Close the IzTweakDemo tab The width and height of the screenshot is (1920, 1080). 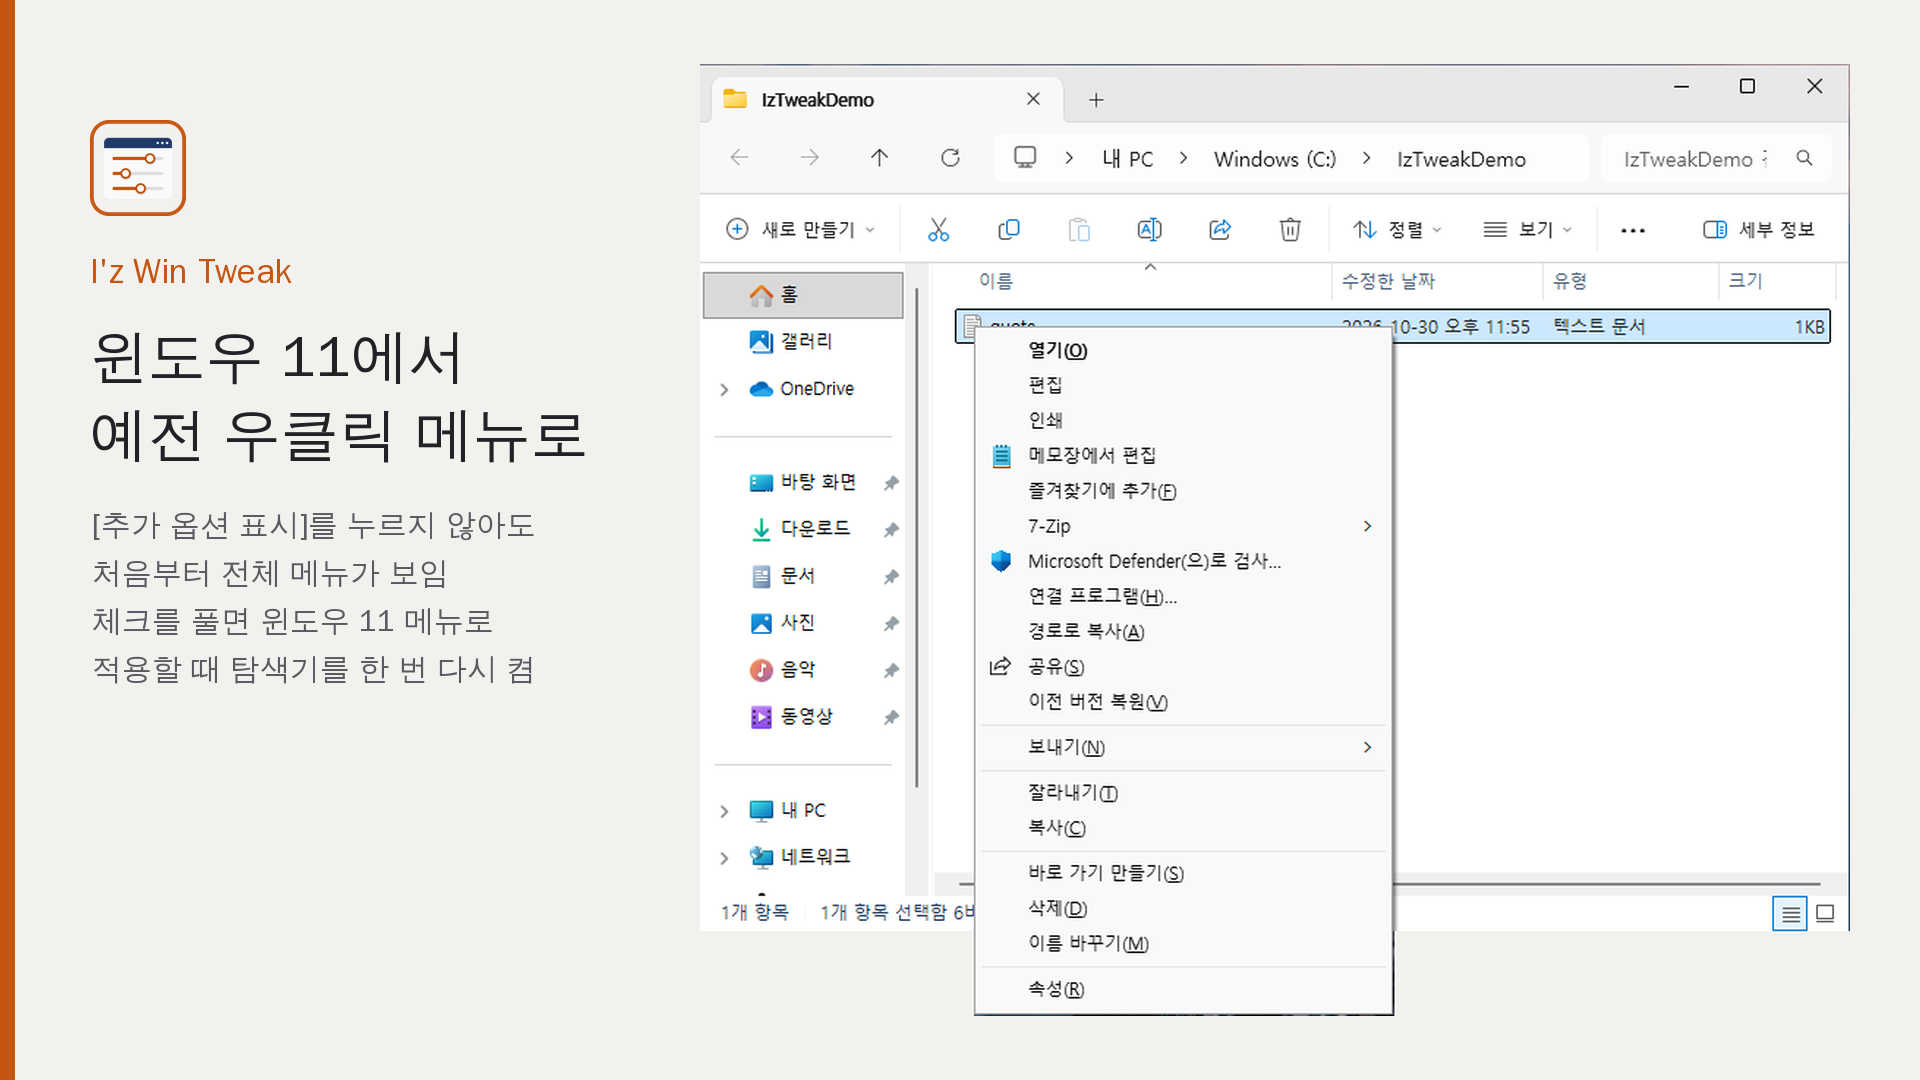1033,99
